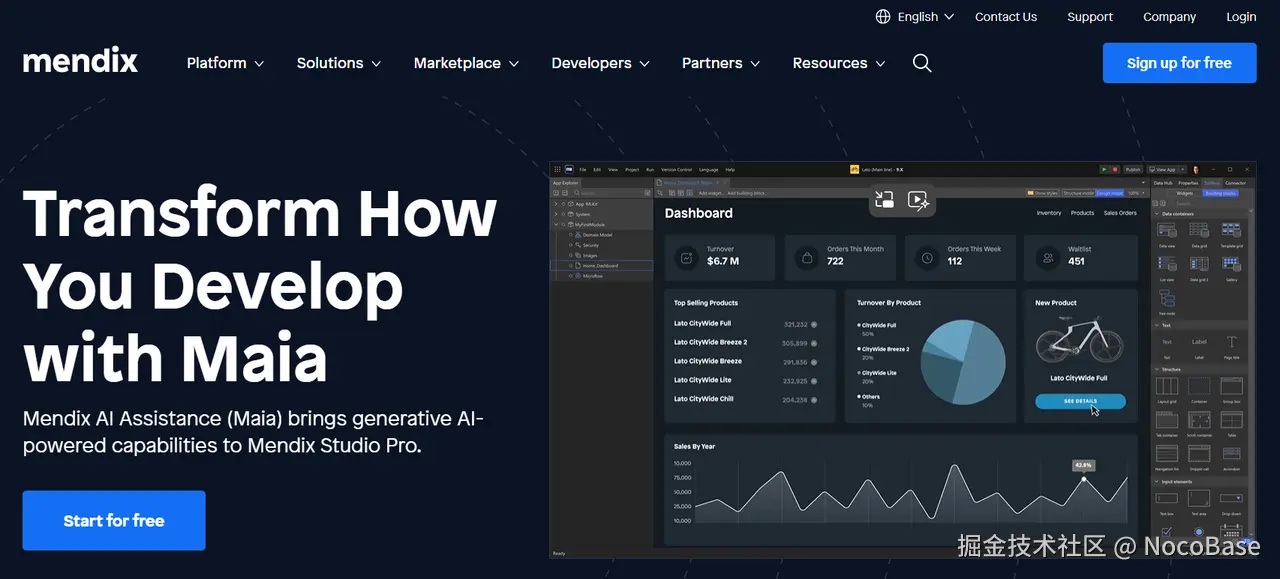1280x579 pixels.
Task: Expand the Platform menu
Action: [225, 63]
